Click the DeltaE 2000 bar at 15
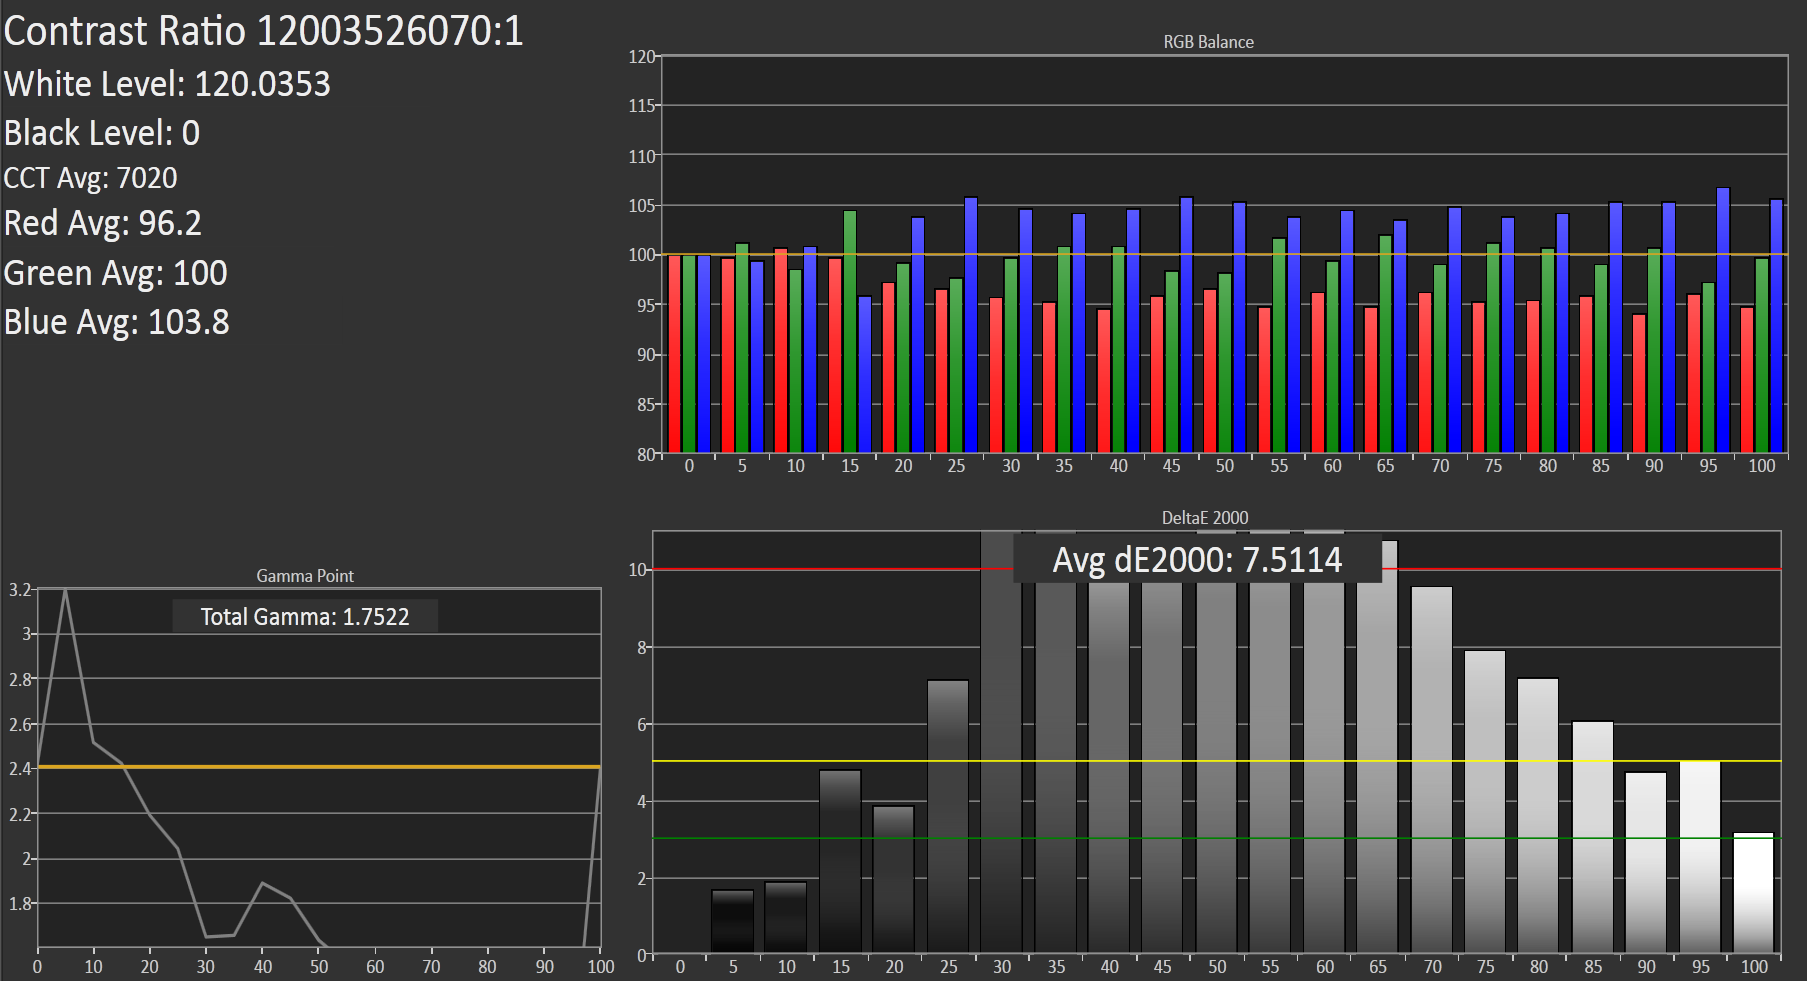 tap(840, 861)
